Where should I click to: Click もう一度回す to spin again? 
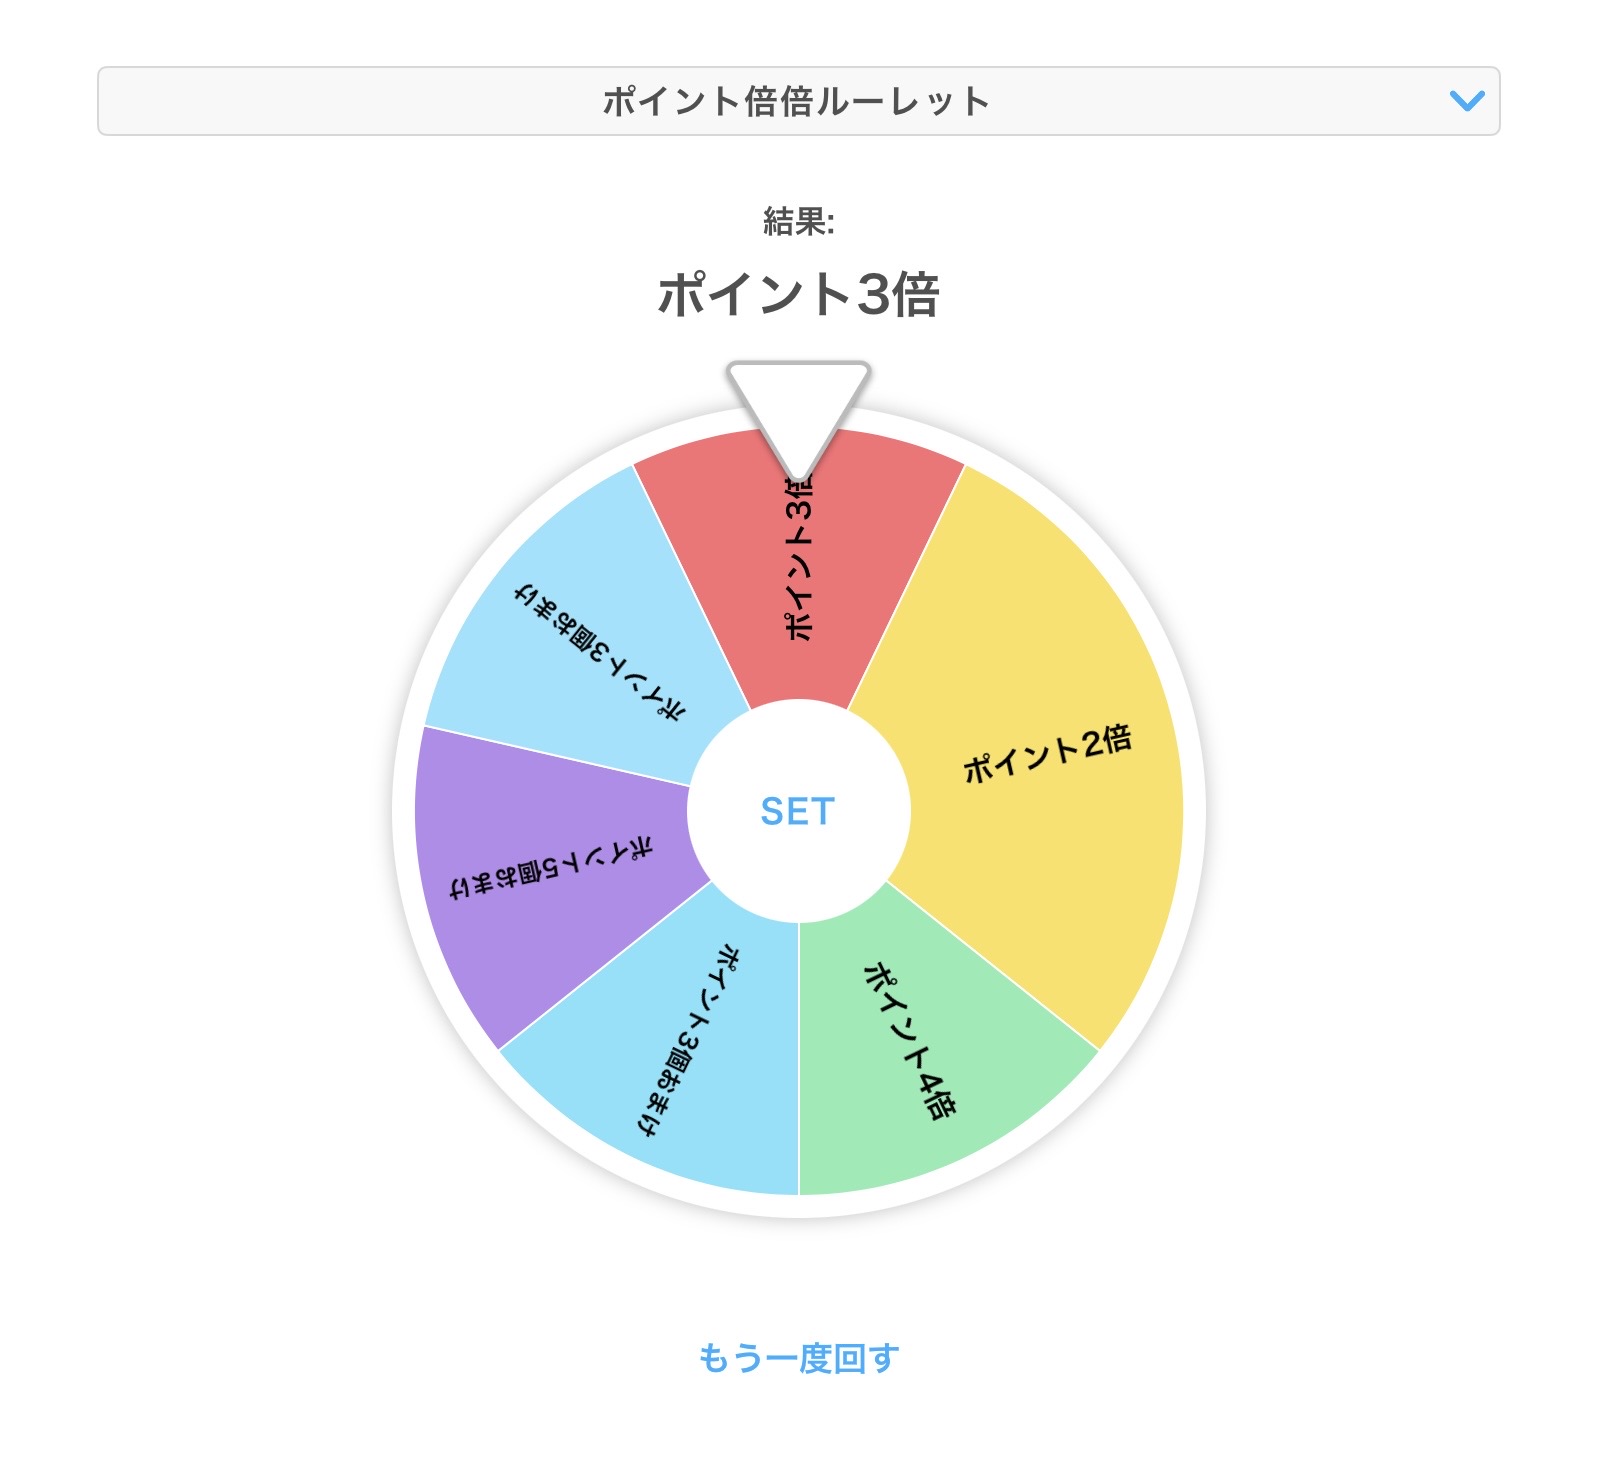pos(798,1358)
